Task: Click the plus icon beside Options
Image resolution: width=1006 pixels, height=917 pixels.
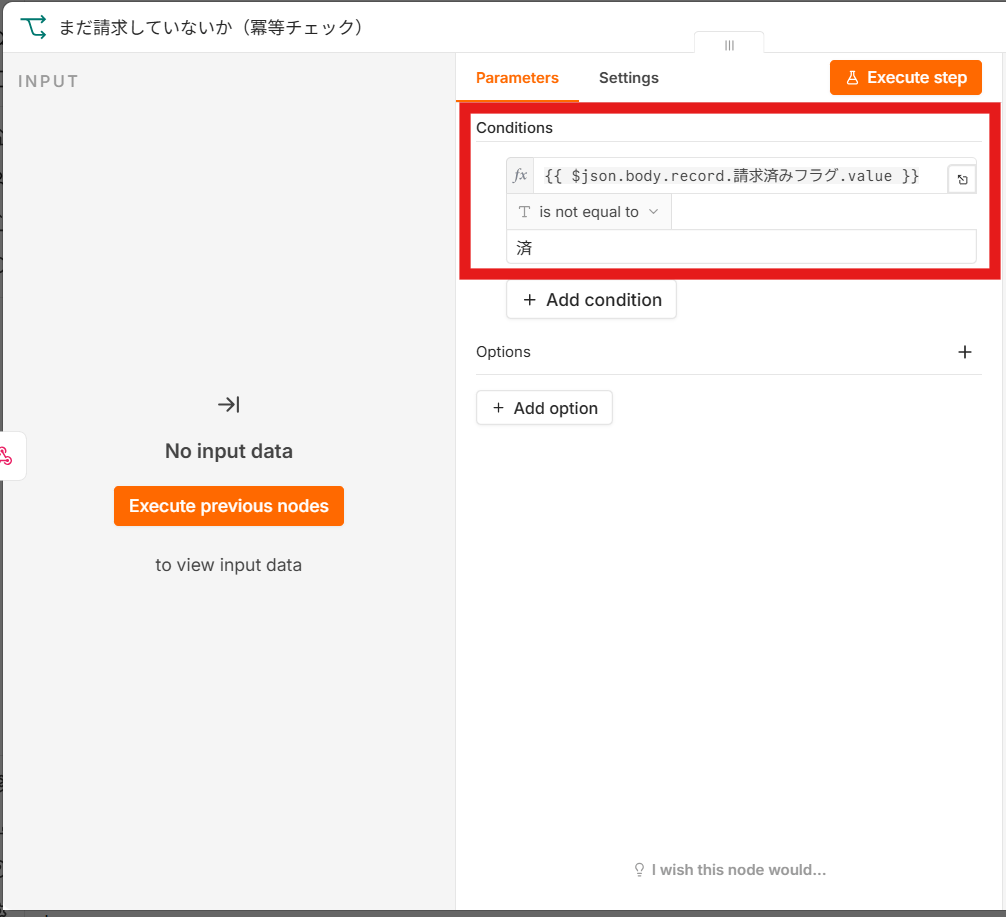Action: point(964,352)
